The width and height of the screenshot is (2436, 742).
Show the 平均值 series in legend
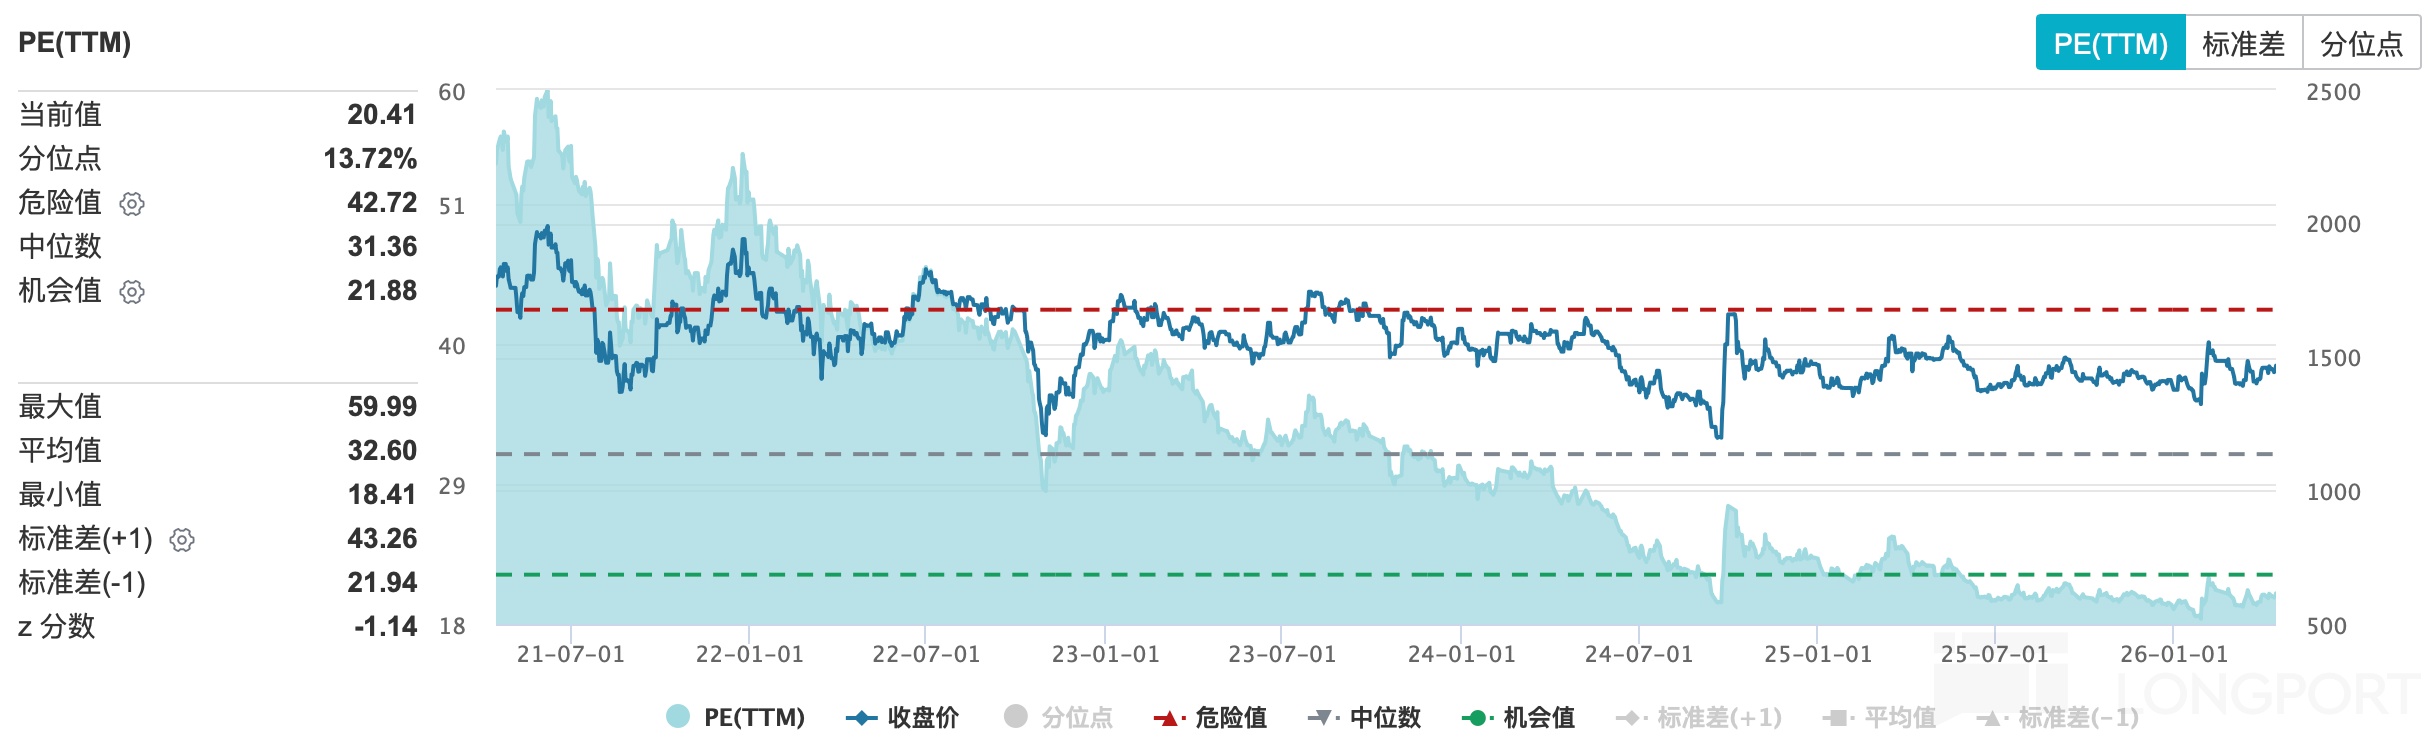(1880, 718)
